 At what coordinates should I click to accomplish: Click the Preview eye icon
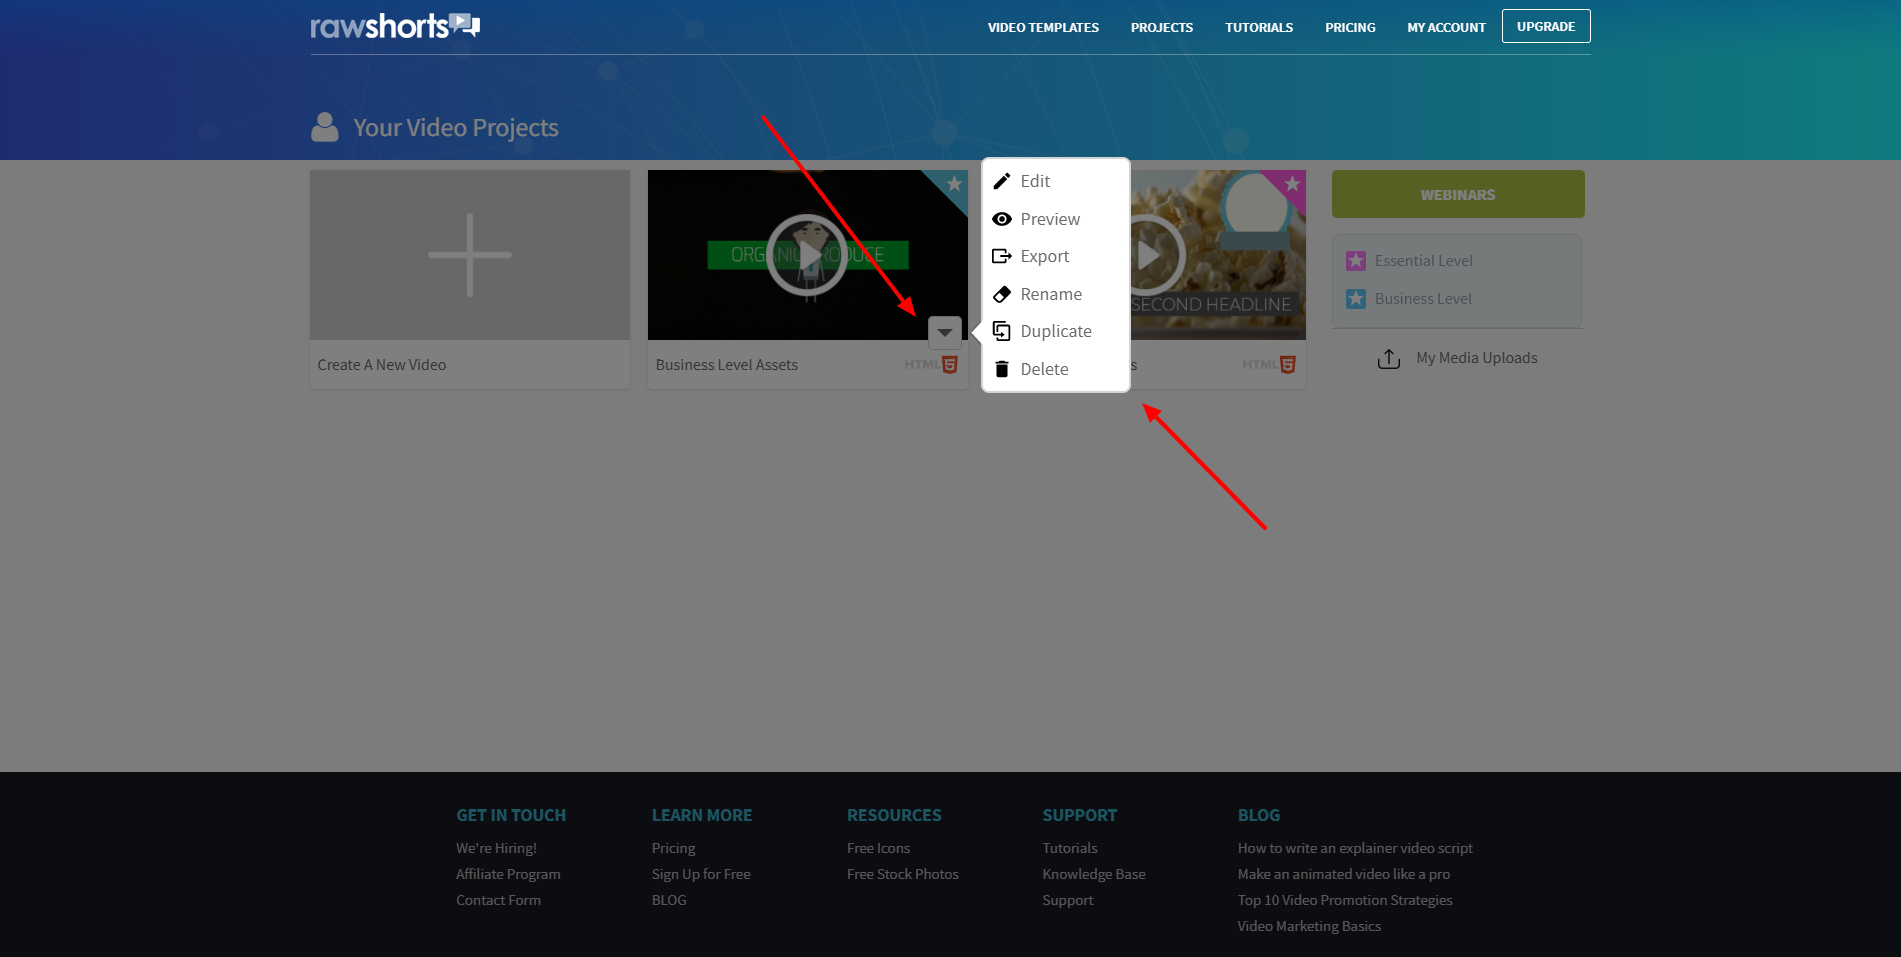[1001, 219]
